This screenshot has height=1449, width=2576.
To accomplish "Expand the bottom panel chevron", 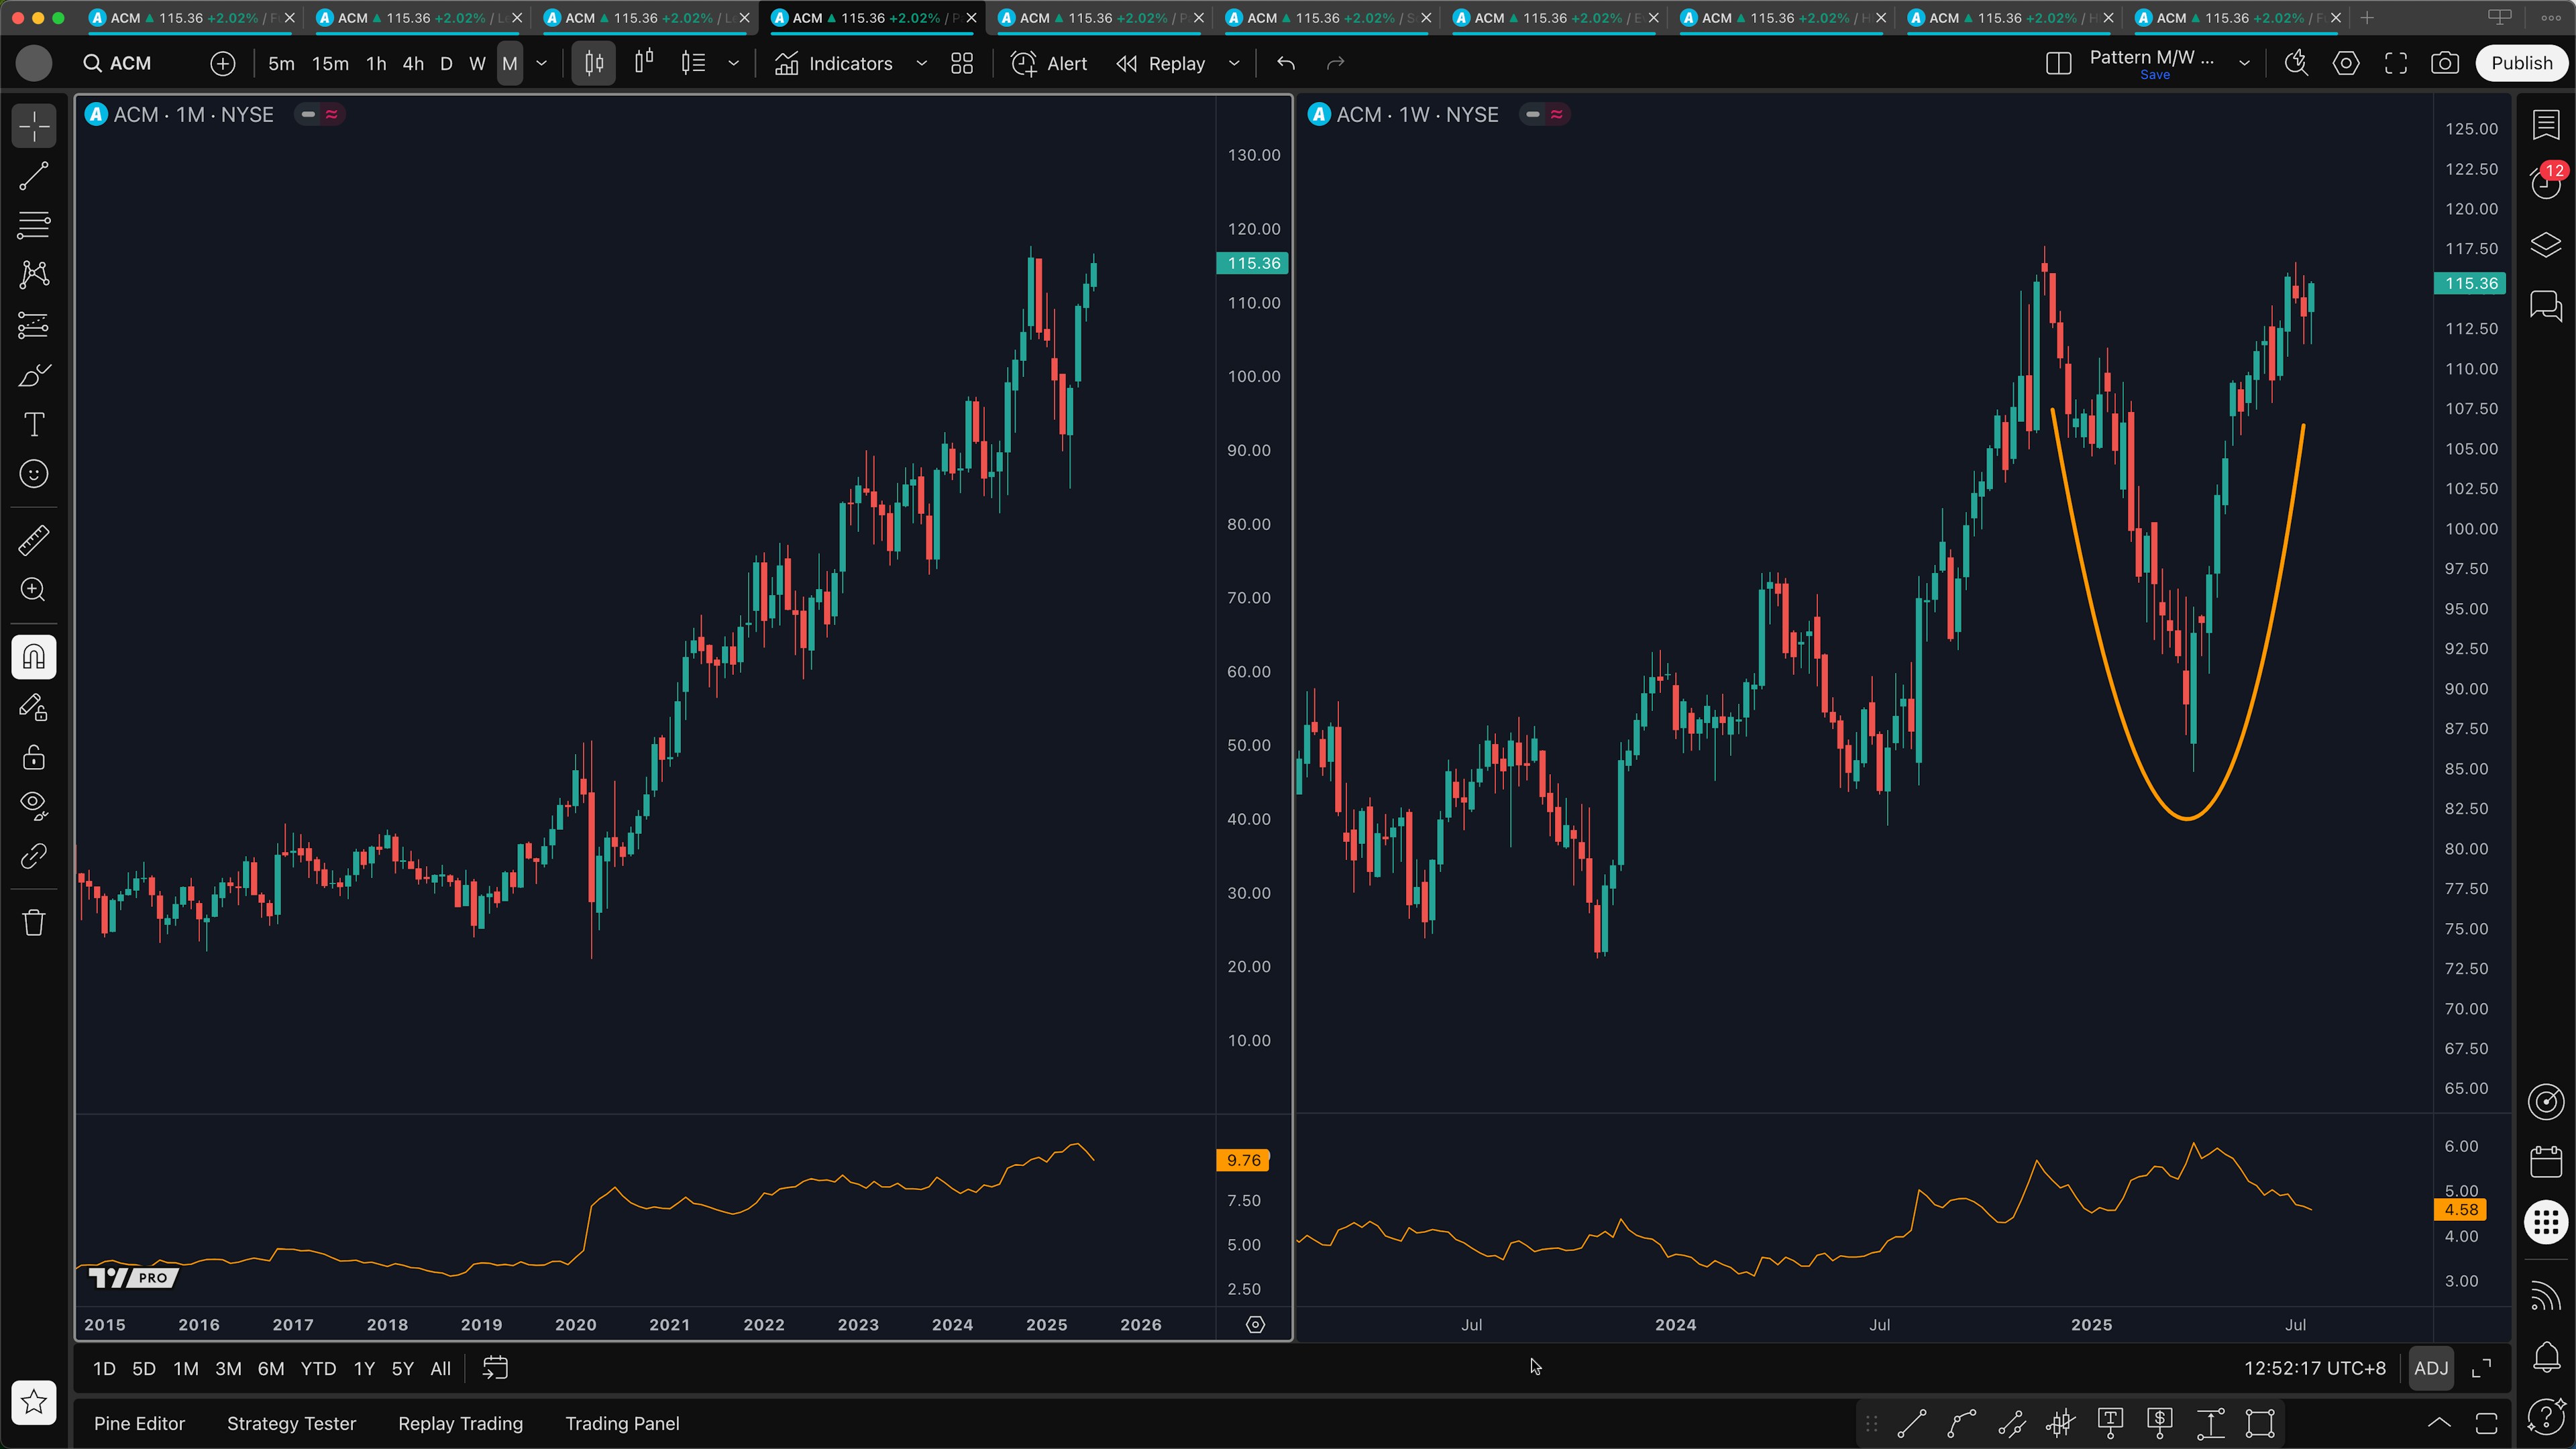I will pos(2439,1423).
